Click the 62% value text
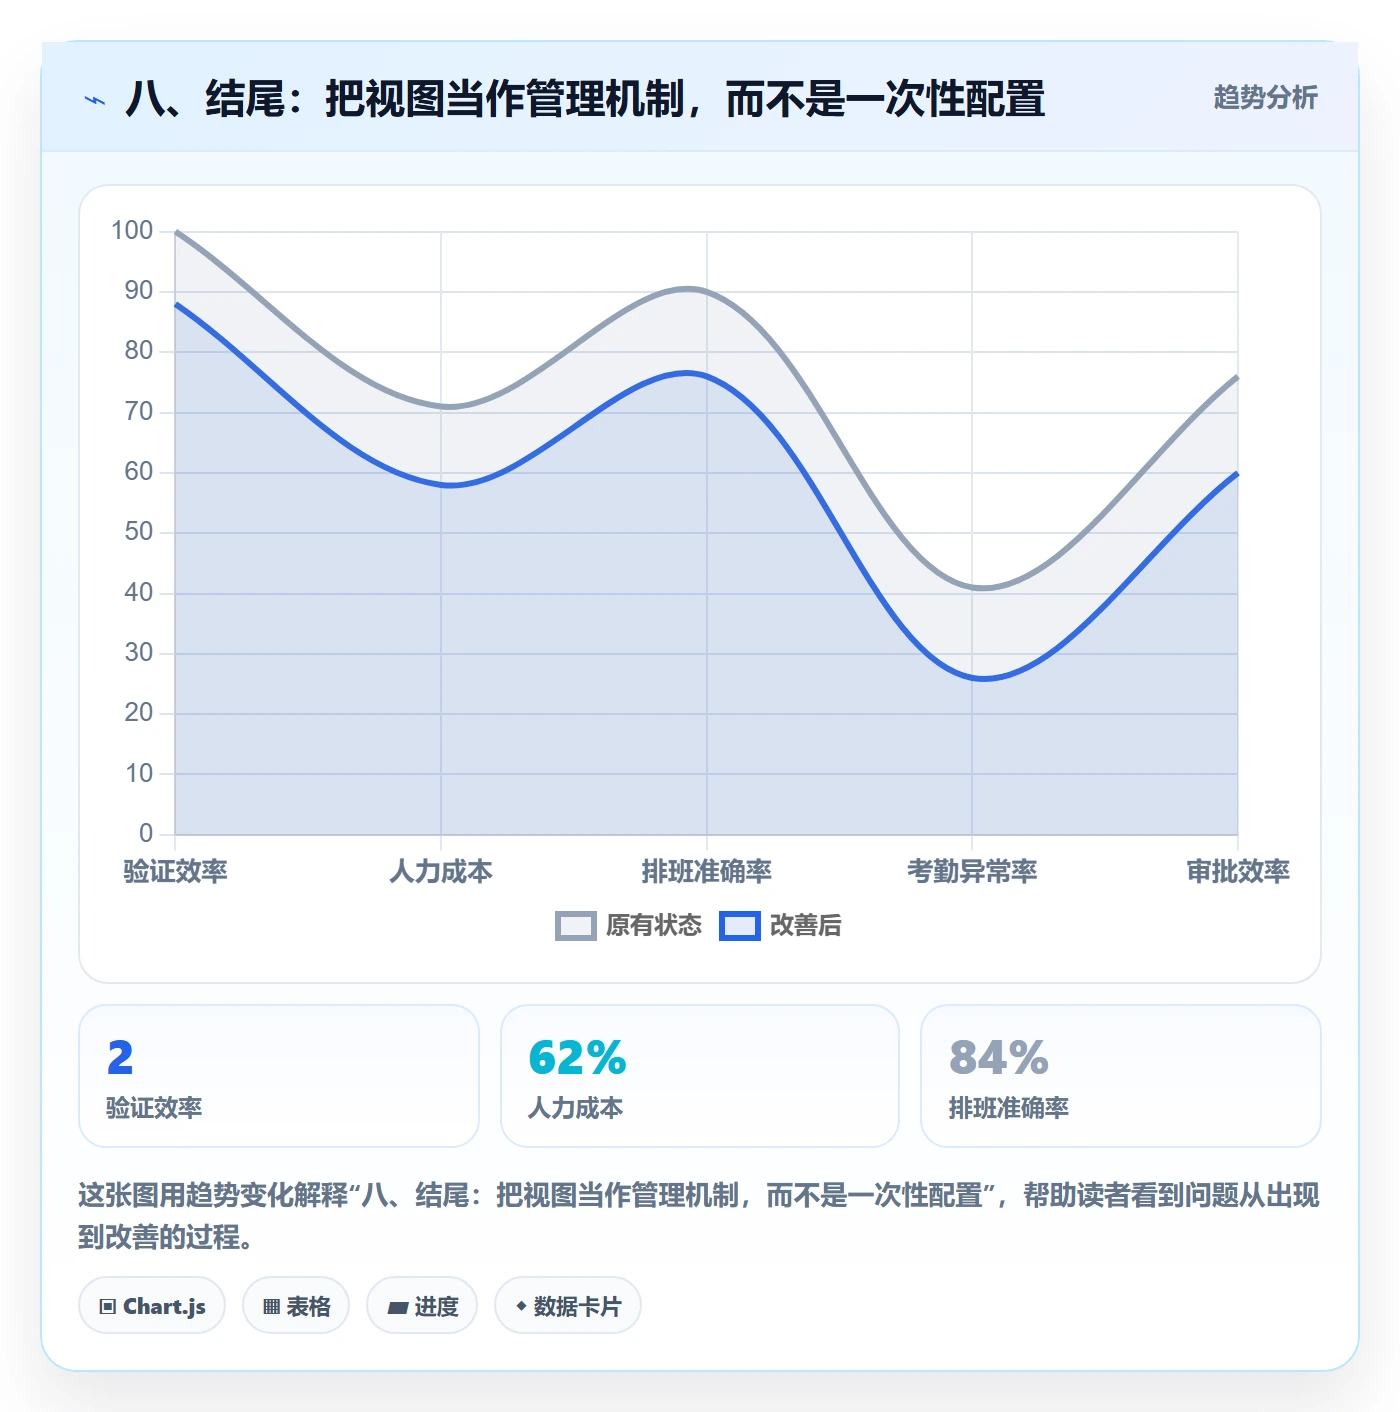1400x1412 pixels. (577, 1058)
